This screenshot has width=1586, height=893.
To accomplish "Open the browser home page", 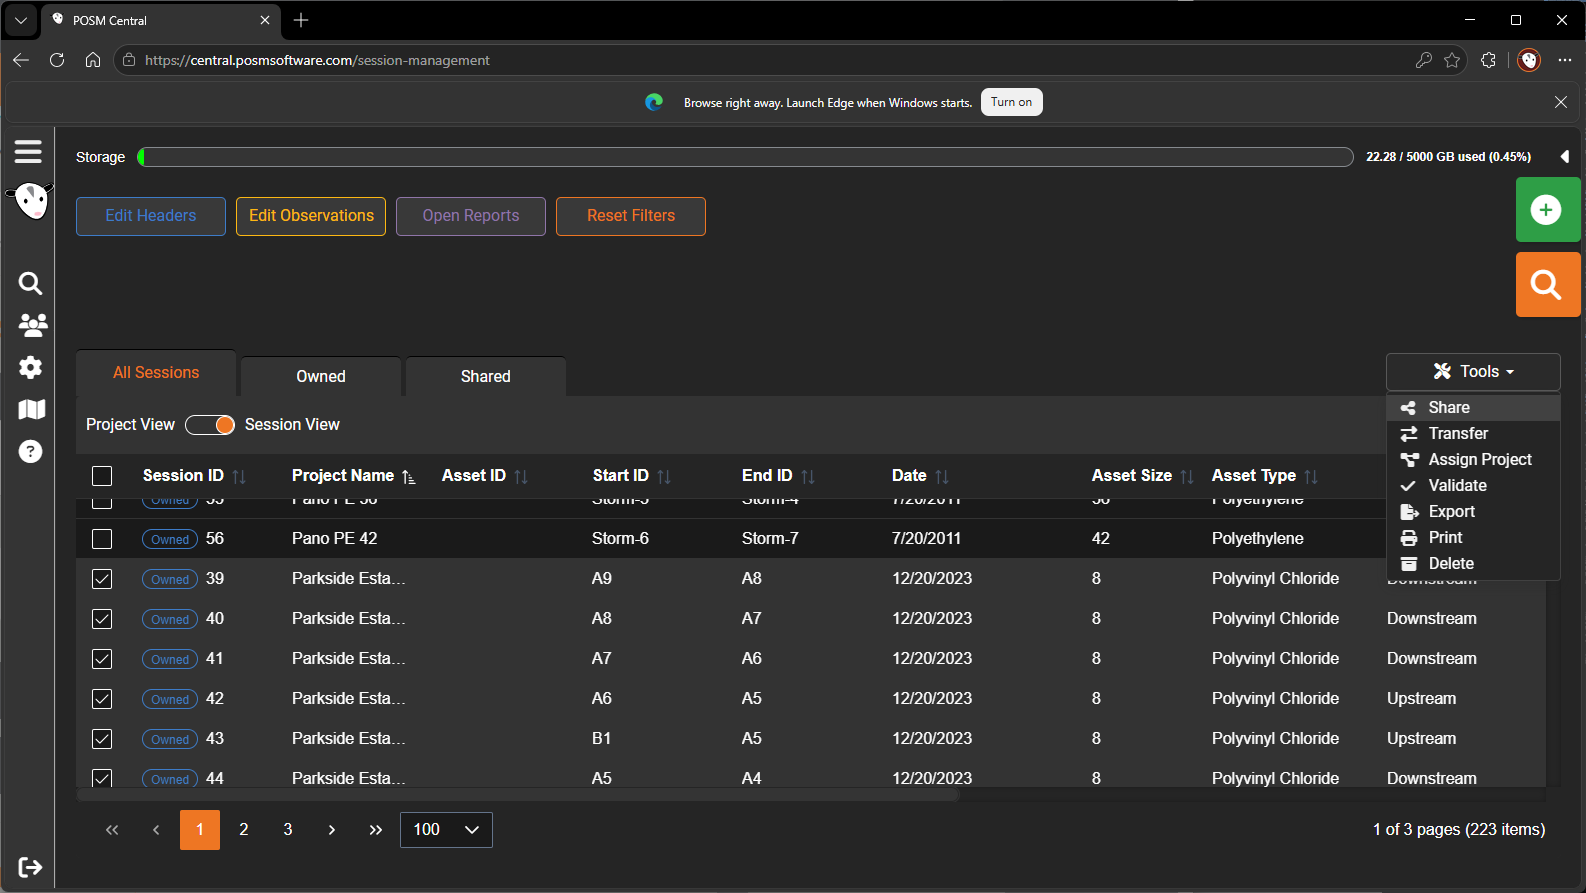I will tap(93, 60).
